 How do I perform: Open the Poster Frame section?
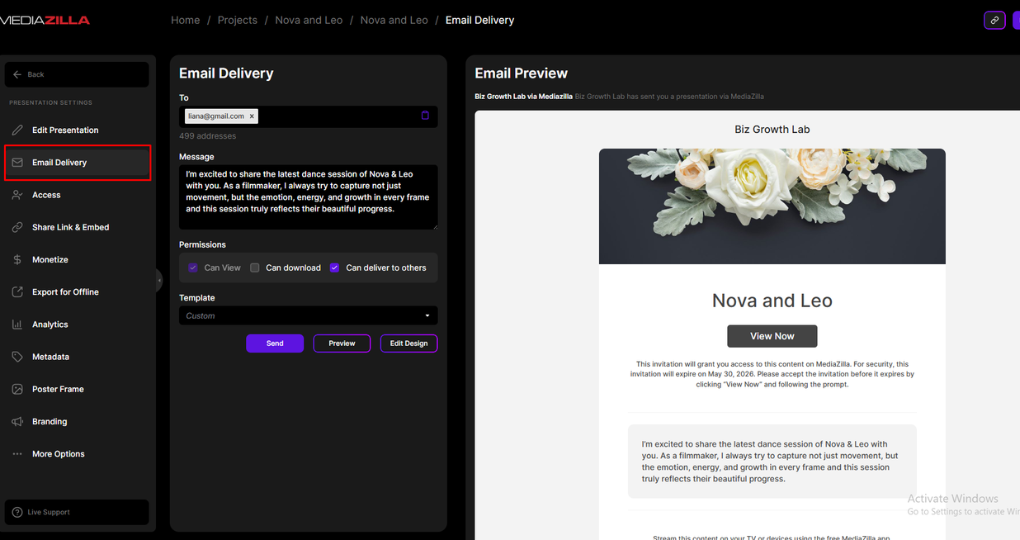[x=77, y=389]
